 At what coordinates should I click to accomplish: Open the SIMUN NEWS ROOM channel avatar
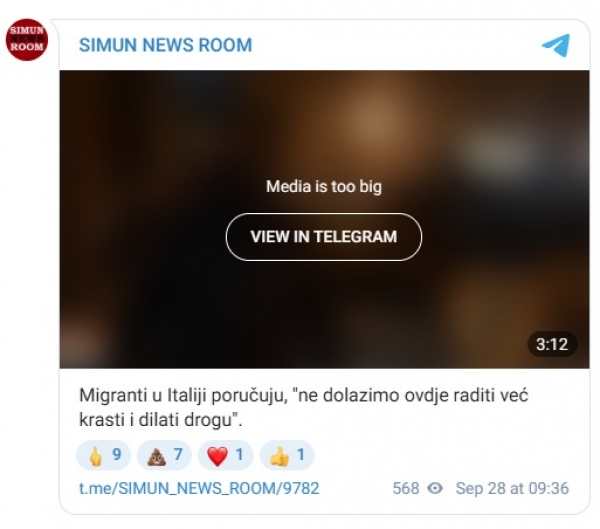point(27,39)
